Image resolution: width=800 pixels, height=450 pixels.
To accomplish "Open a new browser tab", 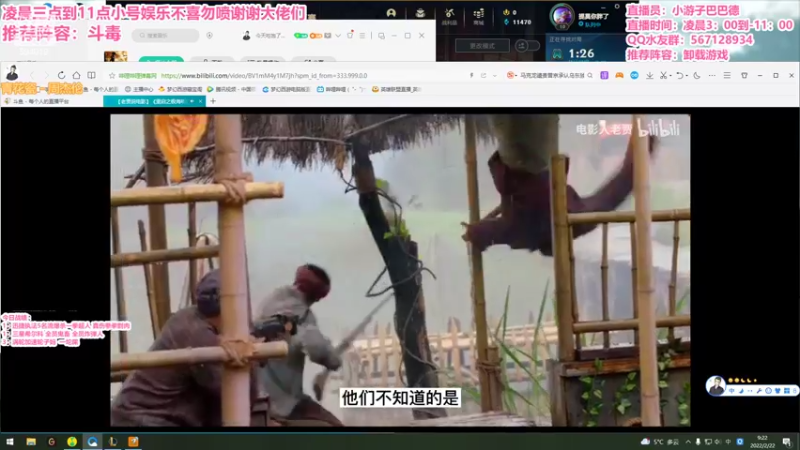I will [x=213, y=102].
